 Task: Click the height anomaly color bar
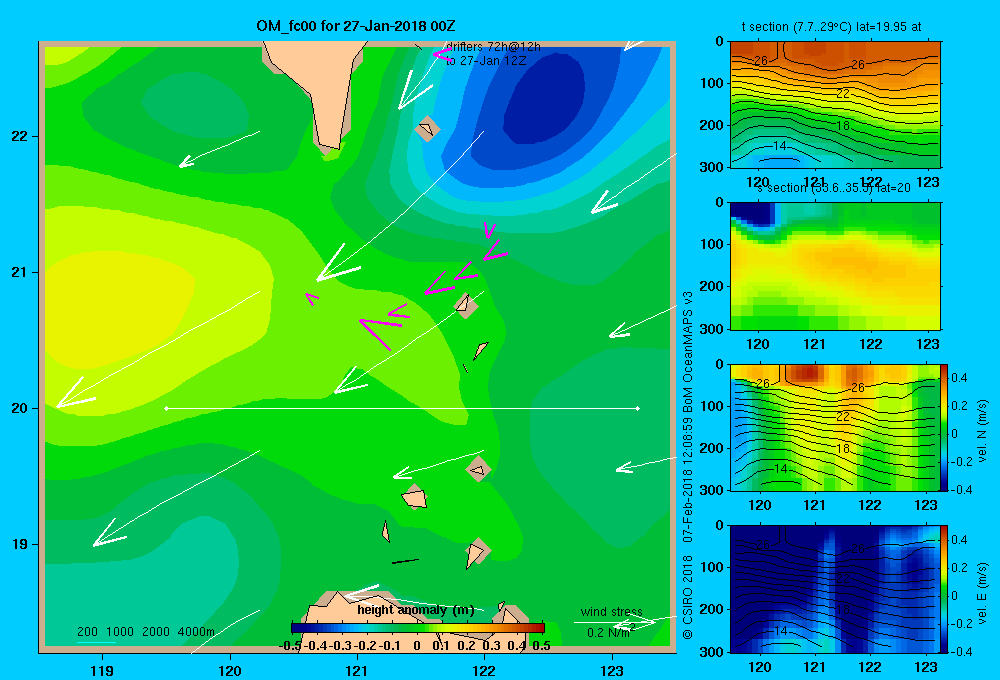pyautogui.click(x=418, y=628)
